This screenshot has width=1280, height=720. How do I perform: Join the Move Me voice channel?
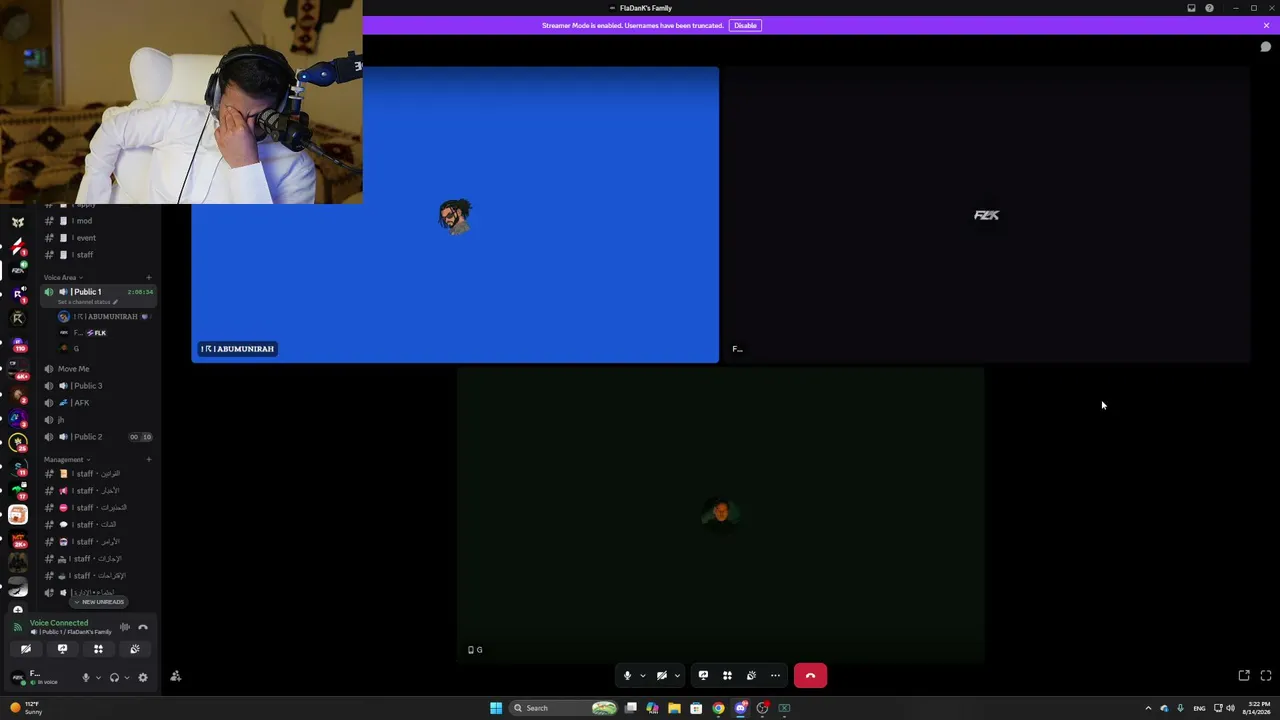coord(98,369)
